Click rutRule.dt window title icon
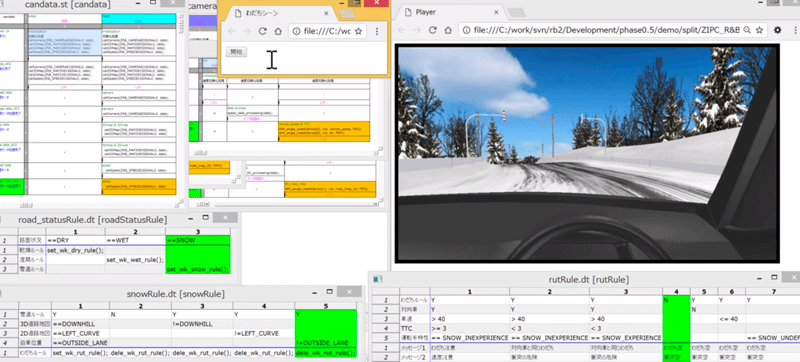800x362 pixels. point(378,279)
